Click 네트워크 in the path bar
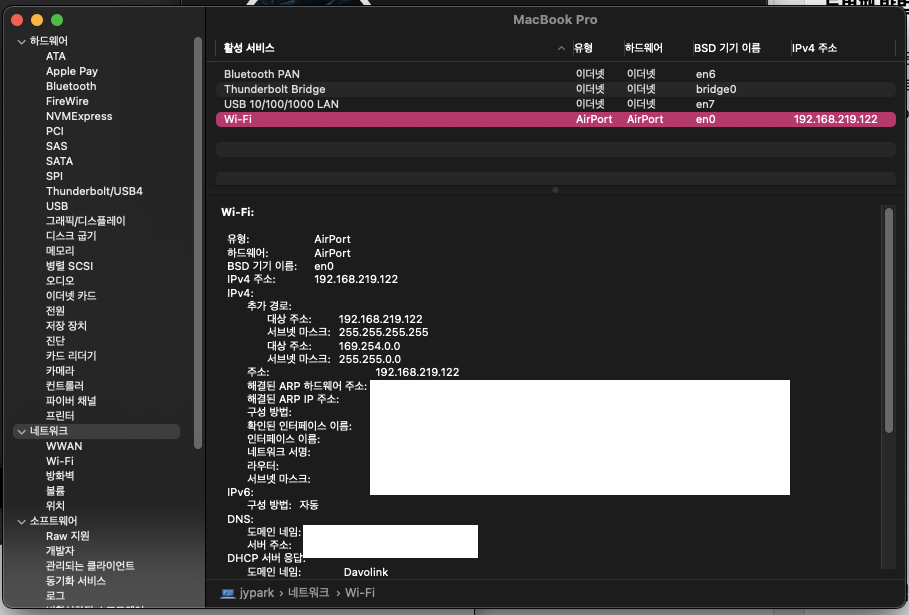 point(308,593)
